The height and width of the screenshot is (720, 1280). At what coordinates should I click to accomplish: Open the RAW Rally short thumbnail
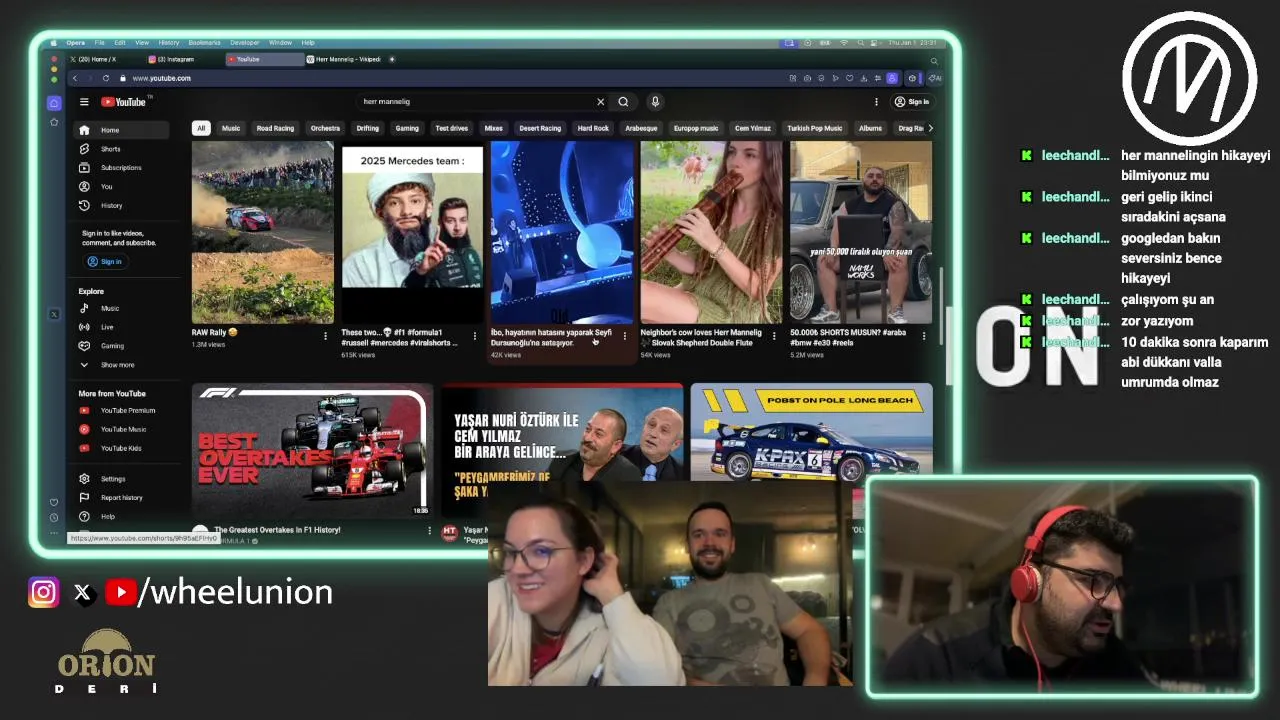click(263, 232)
